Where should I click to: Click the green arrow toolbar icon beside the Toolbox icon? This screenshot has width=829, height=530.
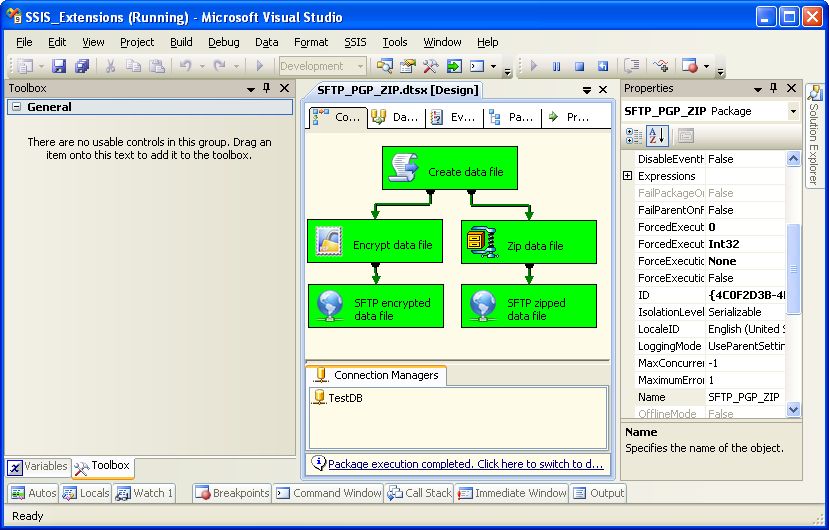coord(454,66)
